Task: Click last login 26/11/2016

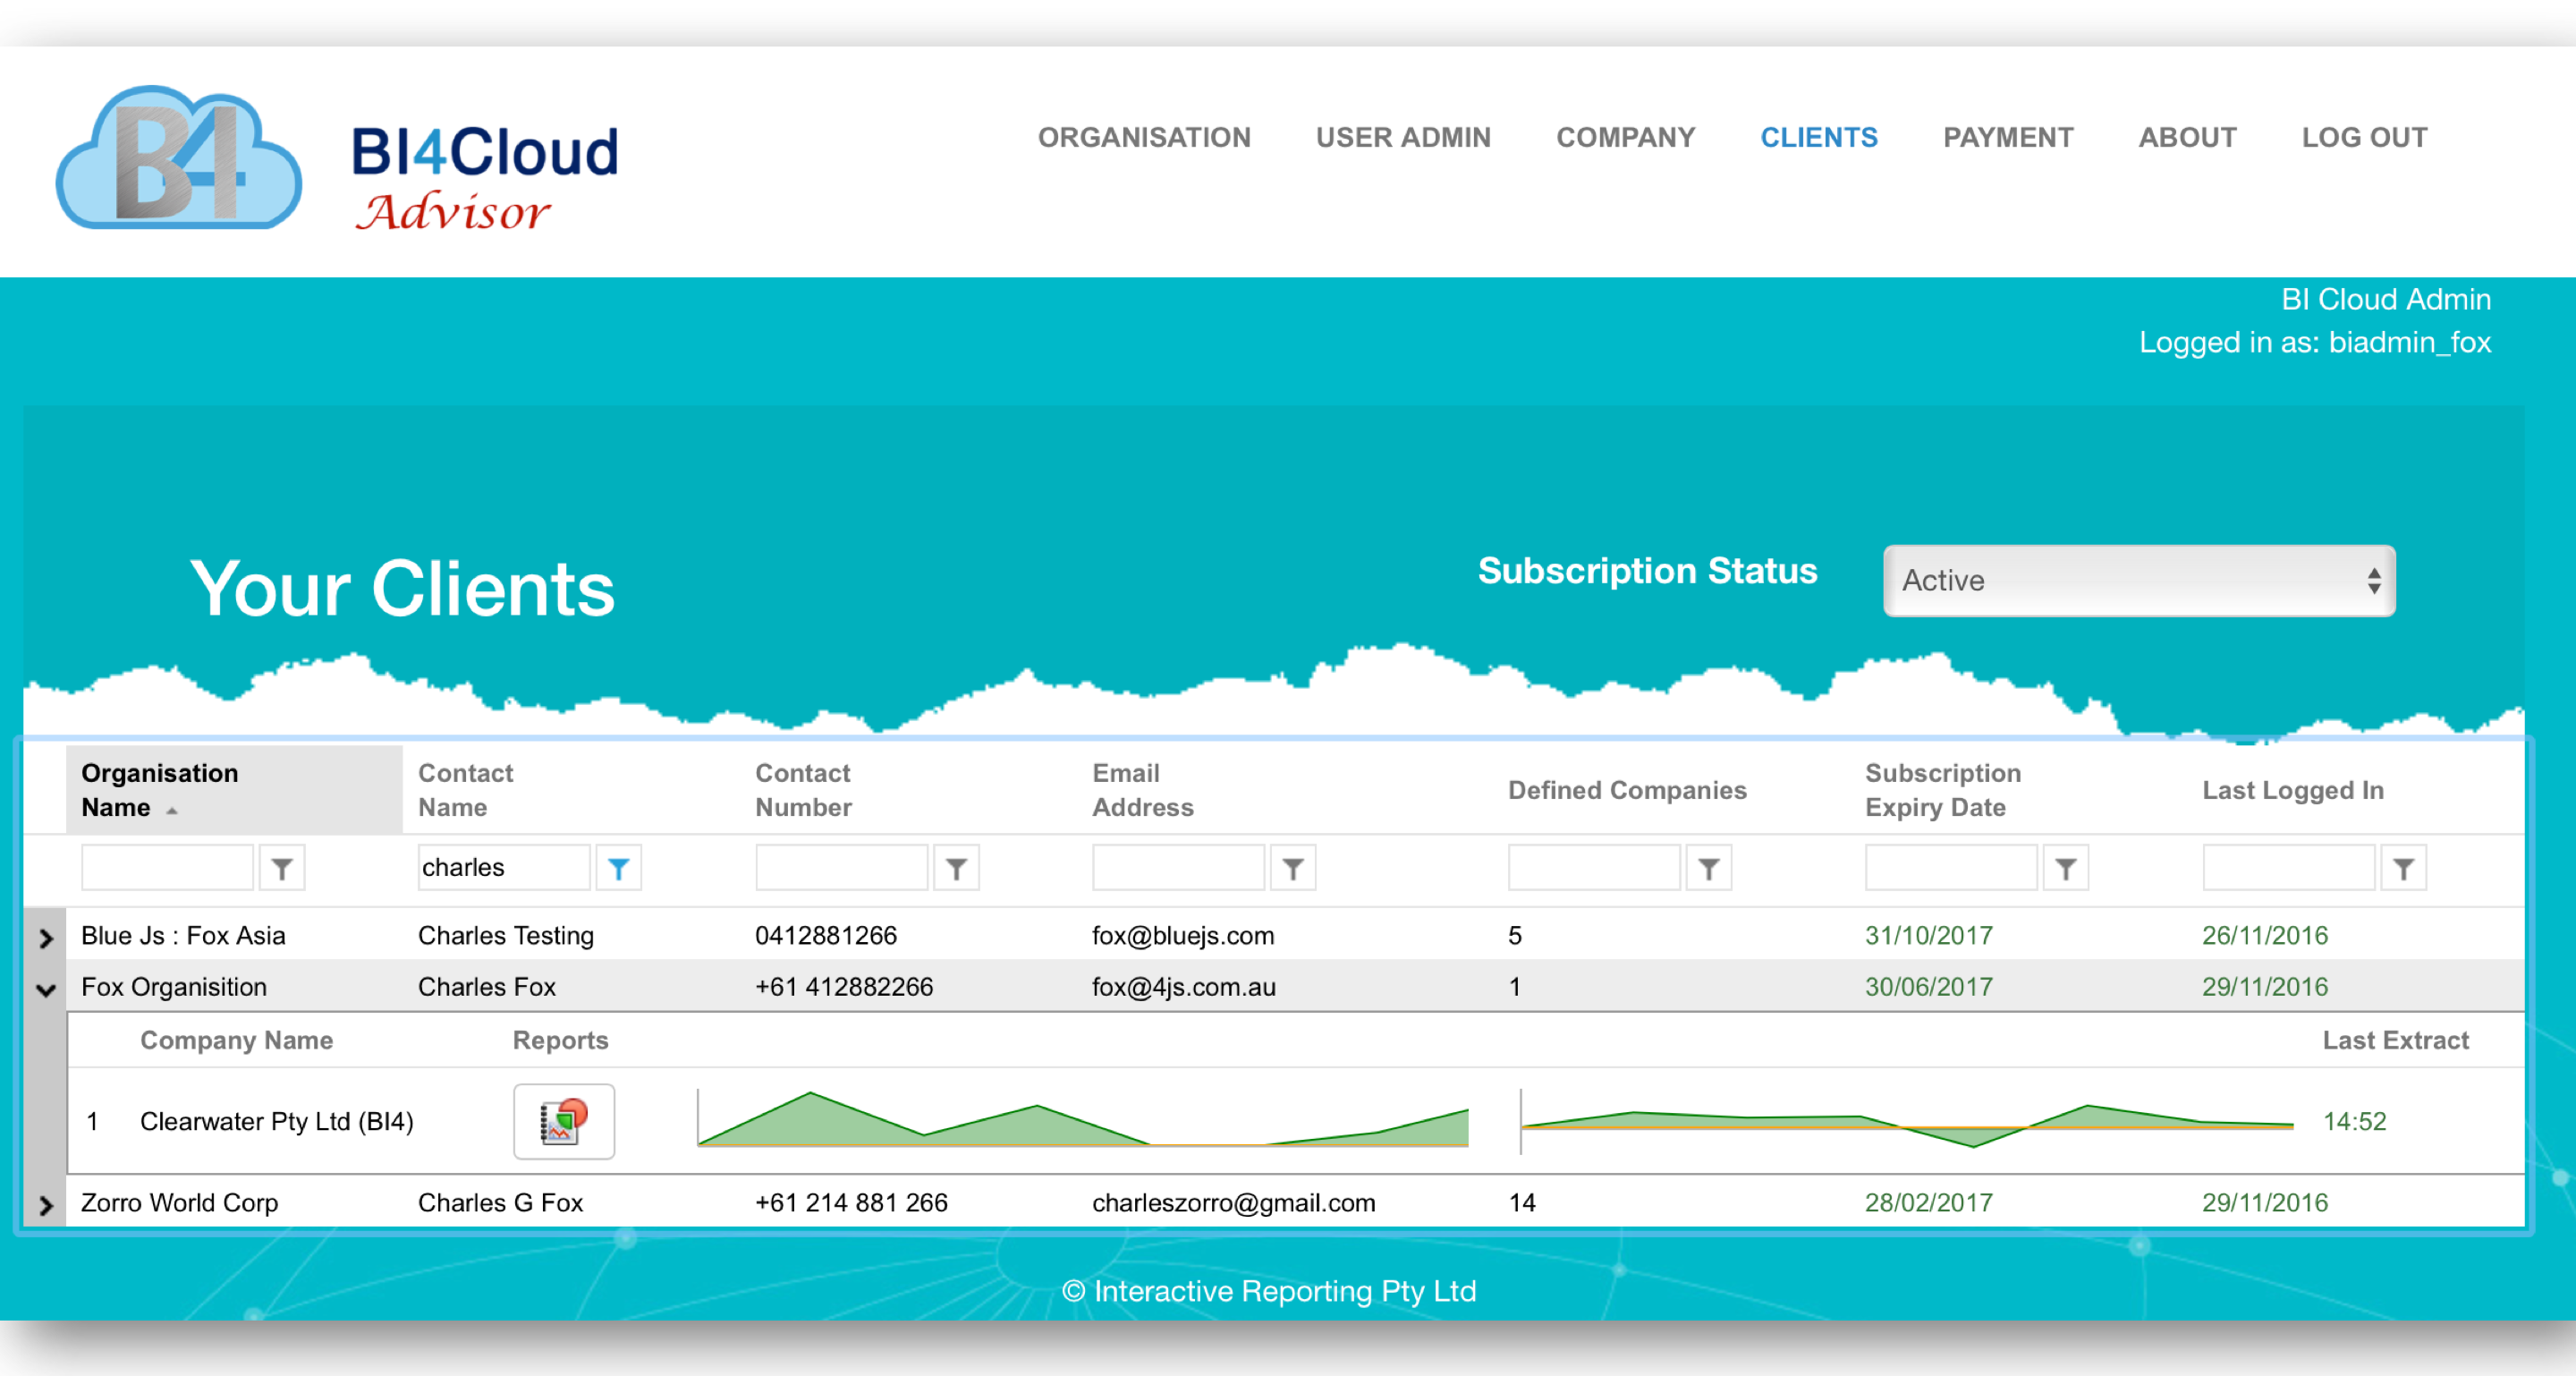Action: click(2265, 936)
